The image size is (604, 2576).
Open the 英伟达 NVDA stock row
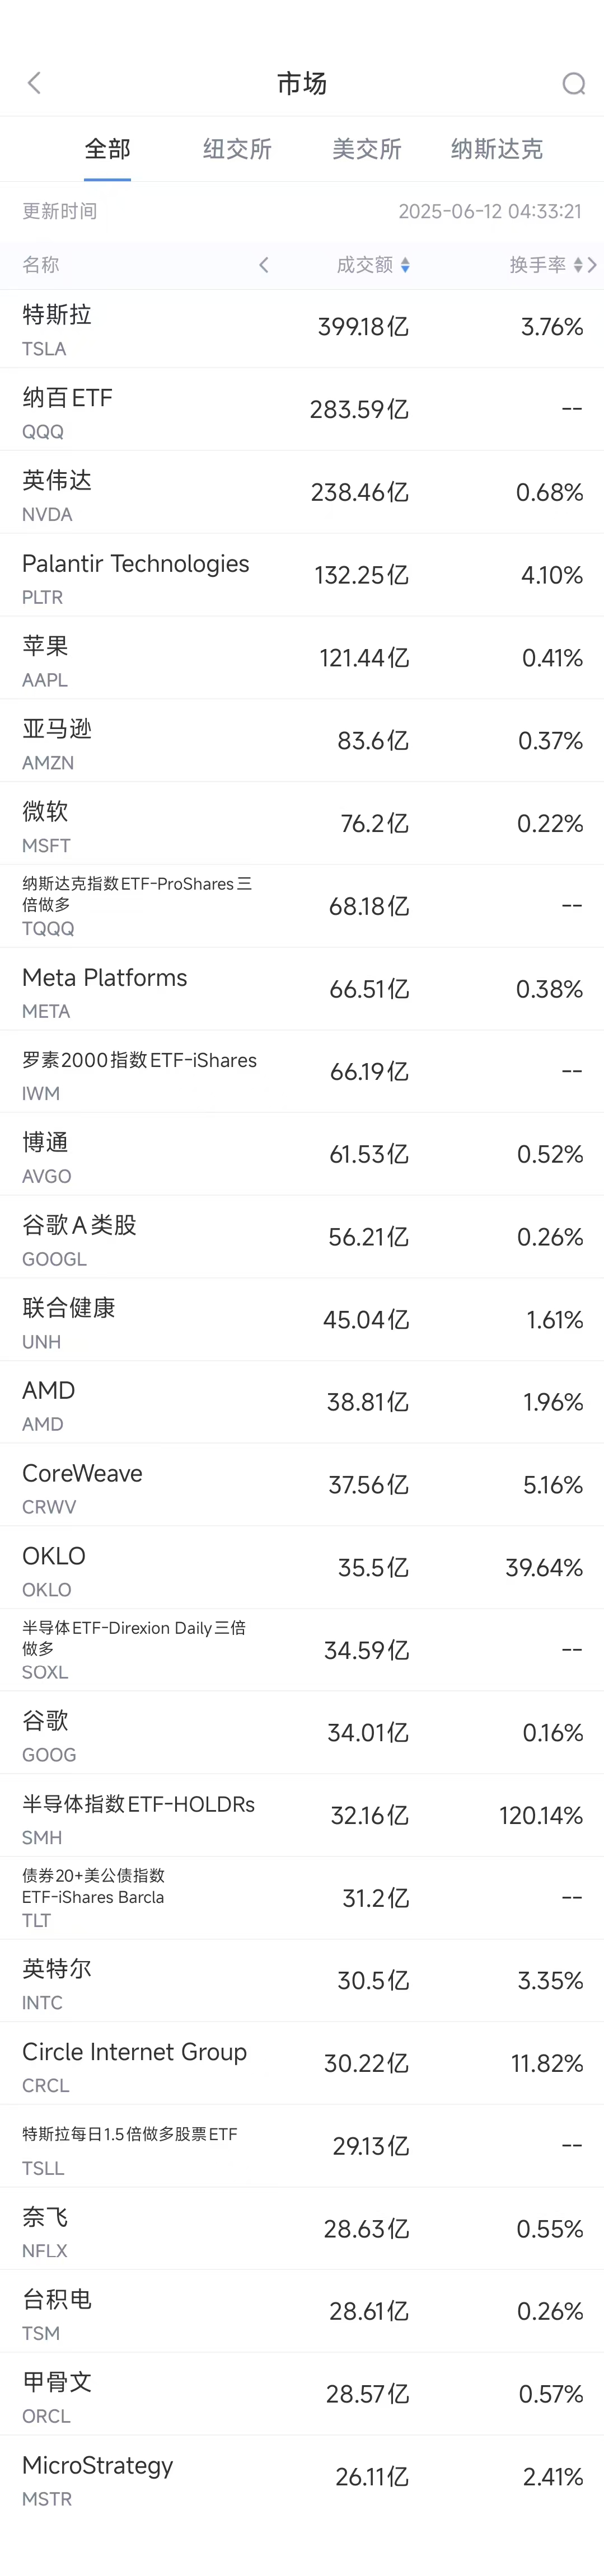(x=302, y=494)
